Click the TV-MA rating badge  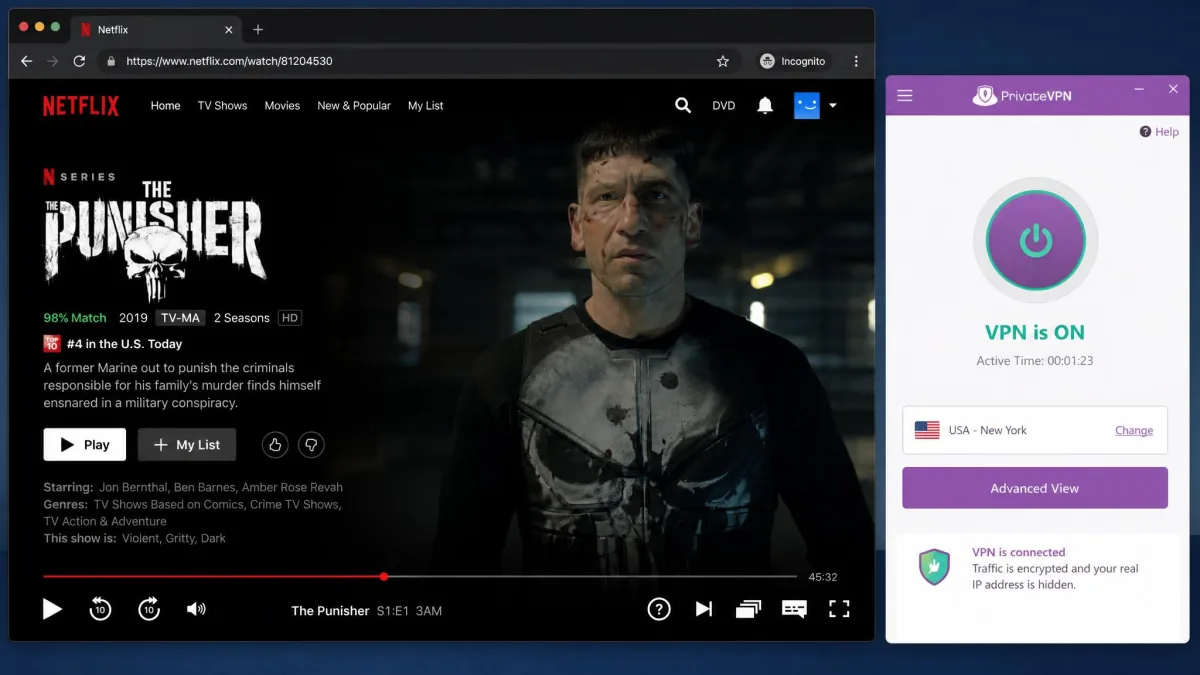pos(181,317)
